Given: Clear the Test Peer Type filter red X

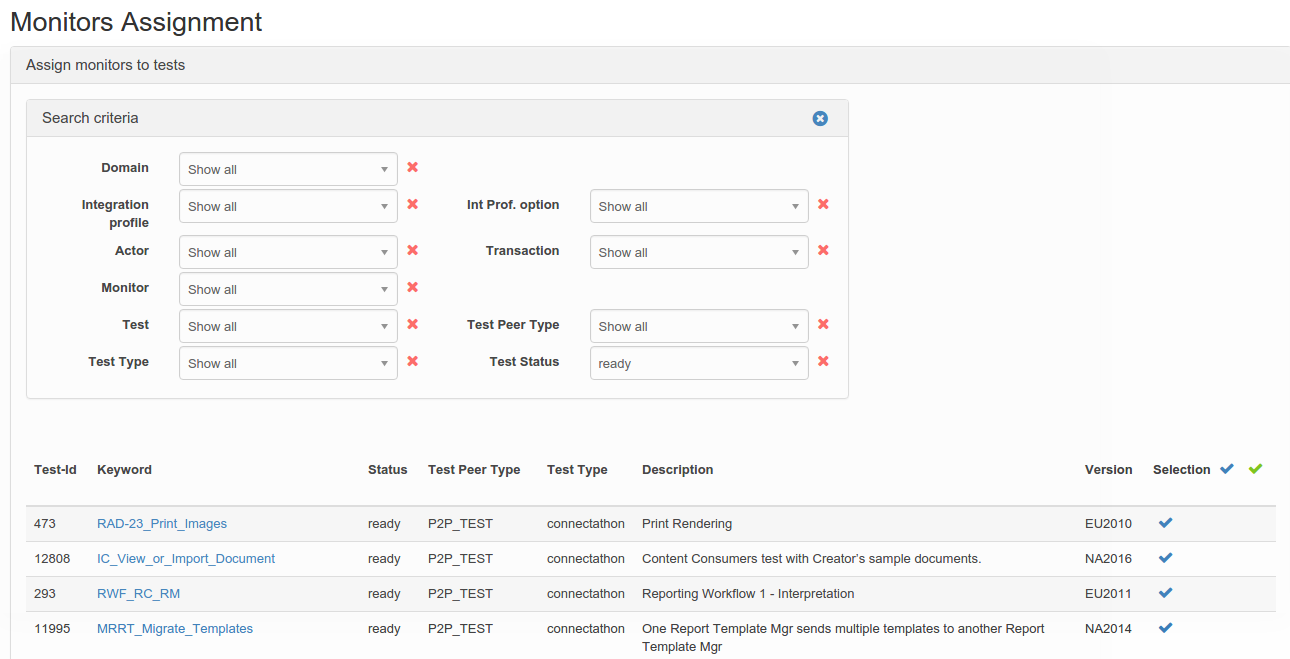Looking at the screenshot, I should [x=823, y=325].
